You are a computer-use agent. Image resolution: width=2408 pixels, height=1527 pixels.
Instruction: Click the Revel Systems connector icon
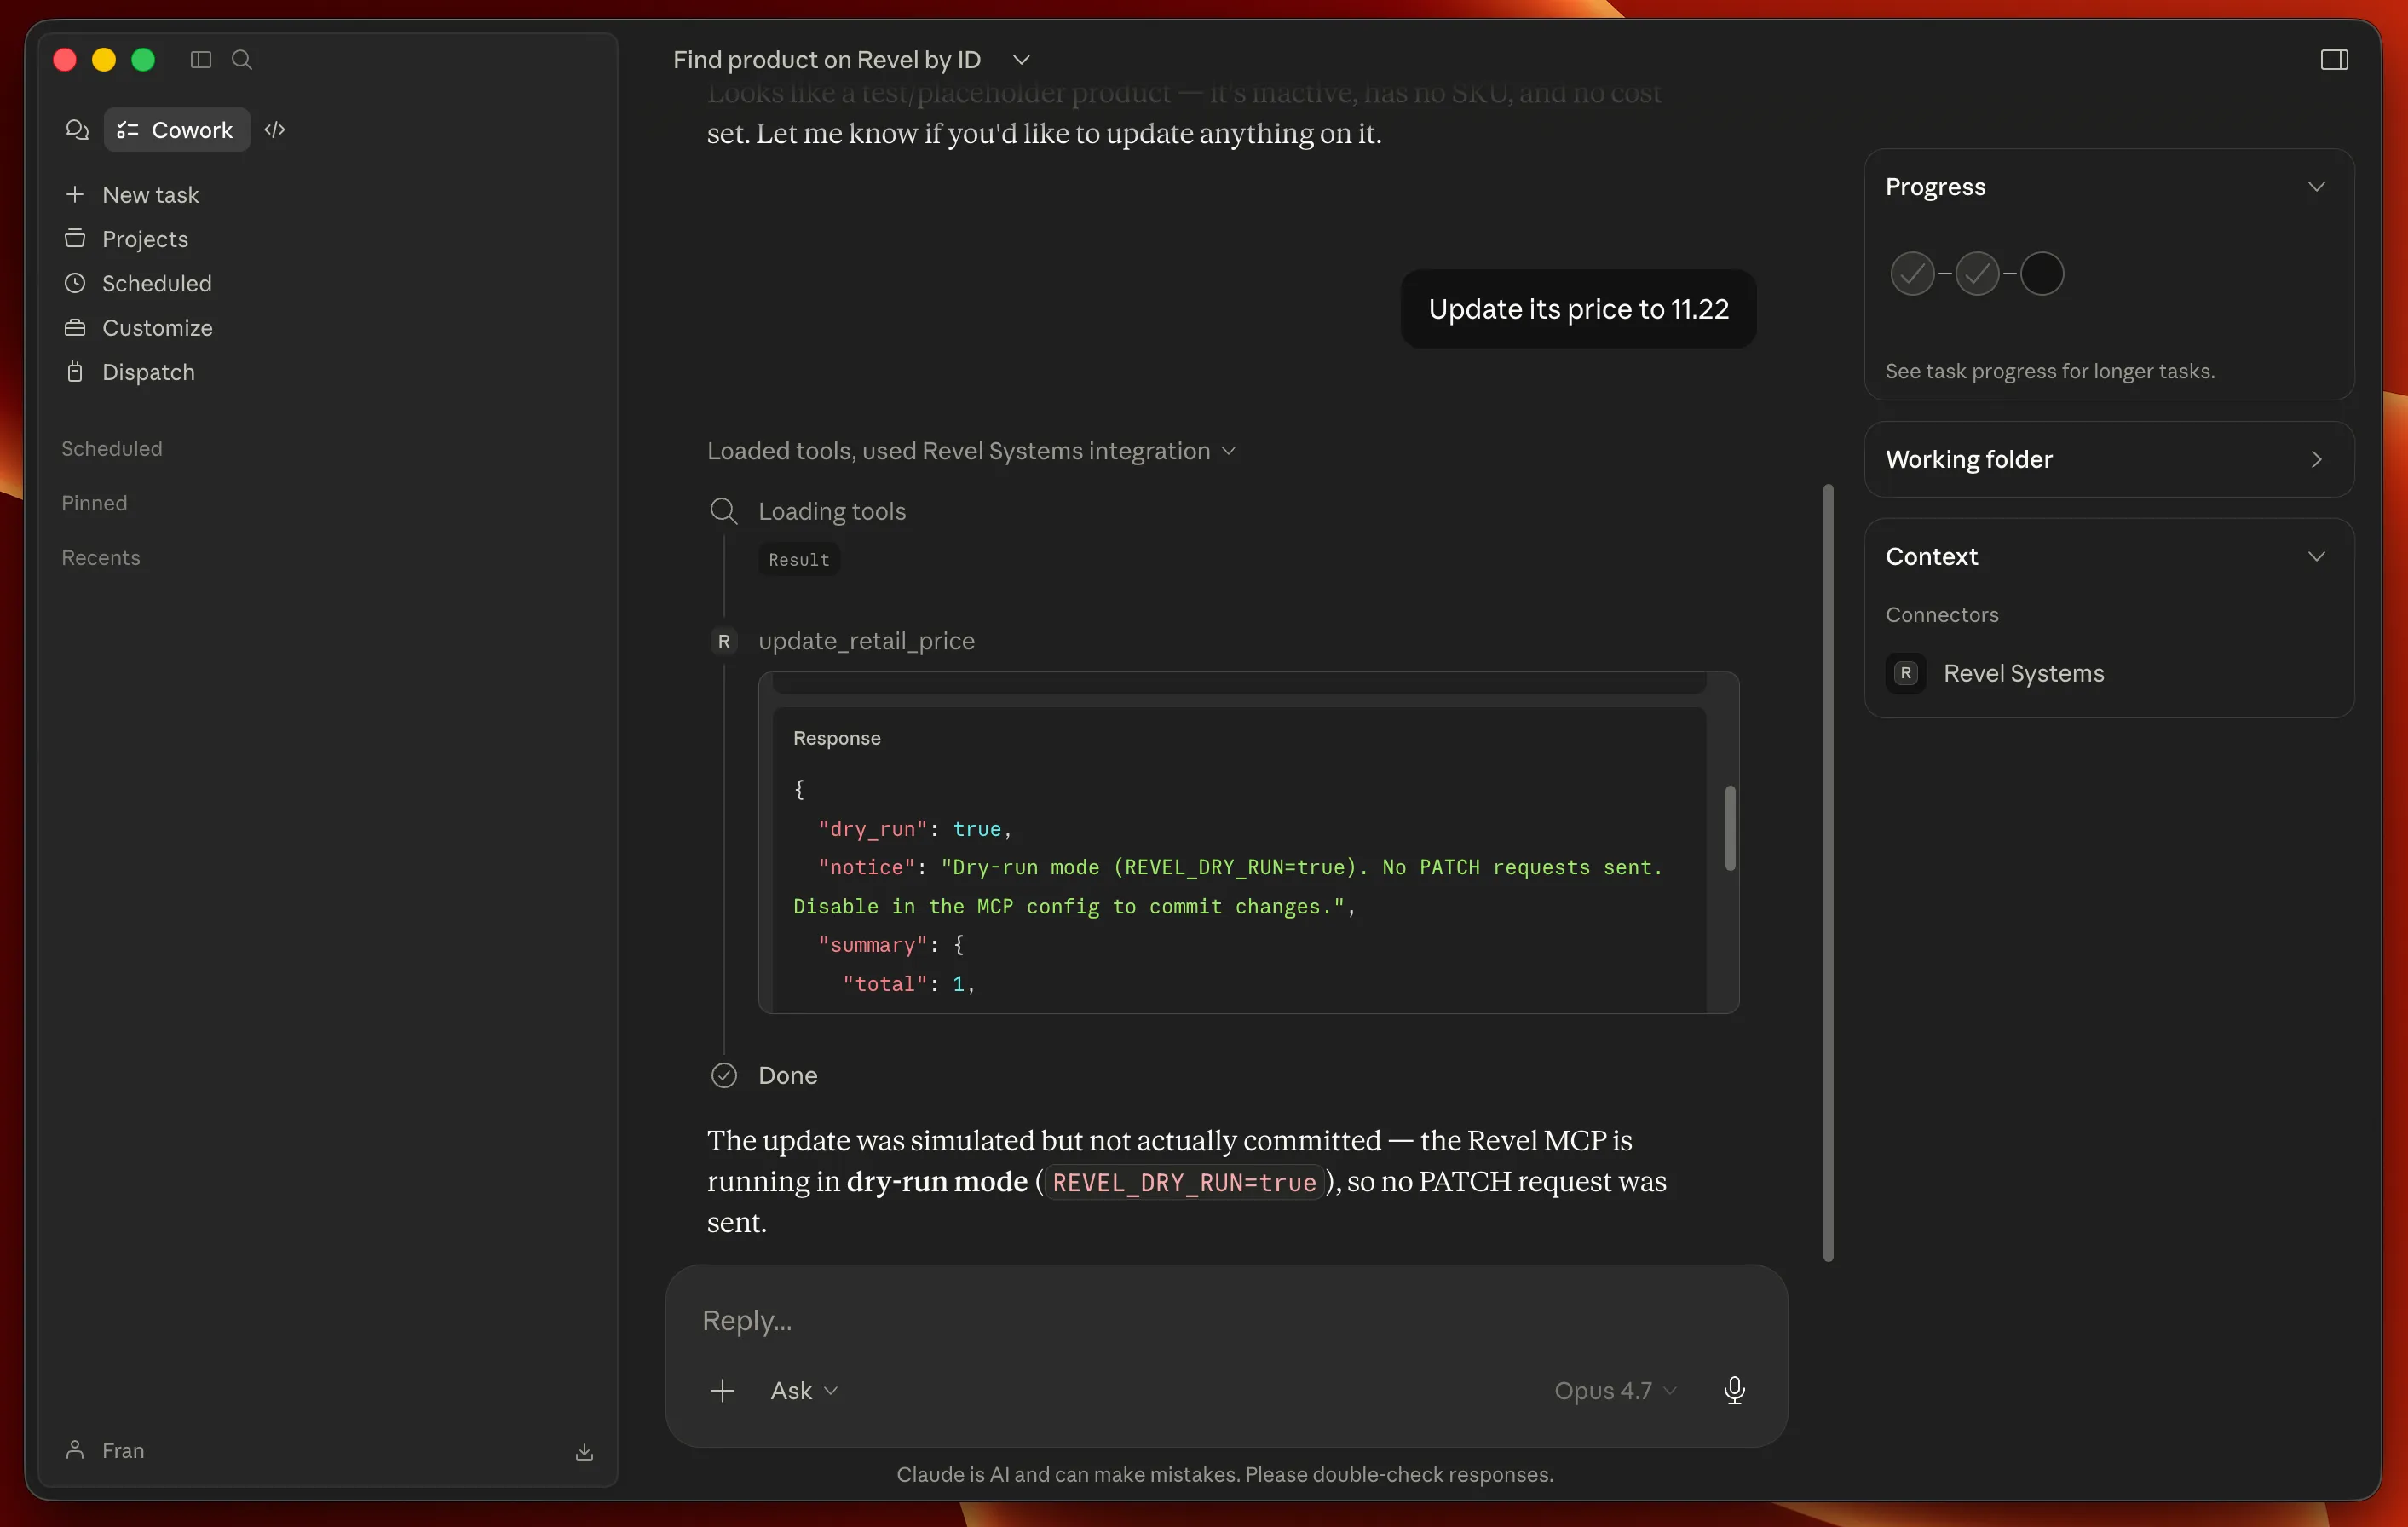pyautogui.click(x=1906, y=673)
